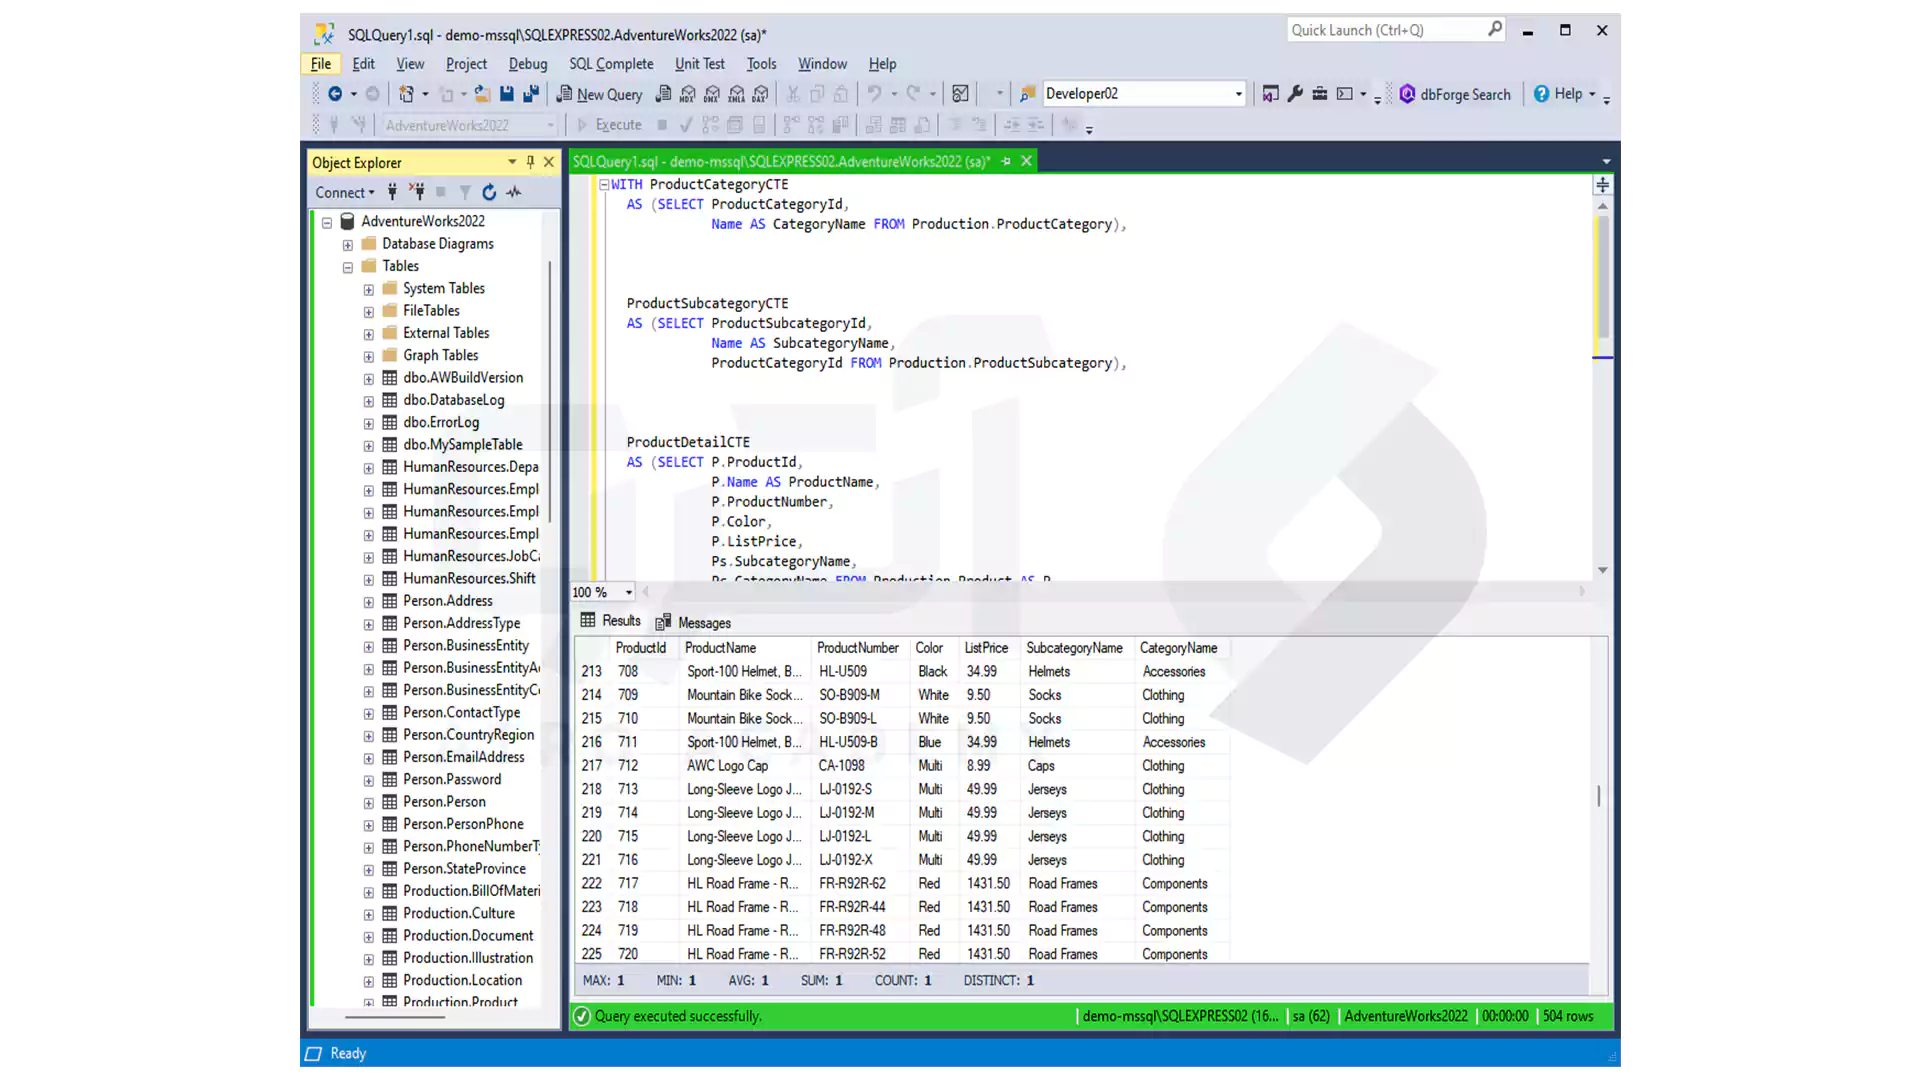The width and height of the screenshot is (1920, 1080).
Task: Click the DMX query icon
Action: (712, 94)
